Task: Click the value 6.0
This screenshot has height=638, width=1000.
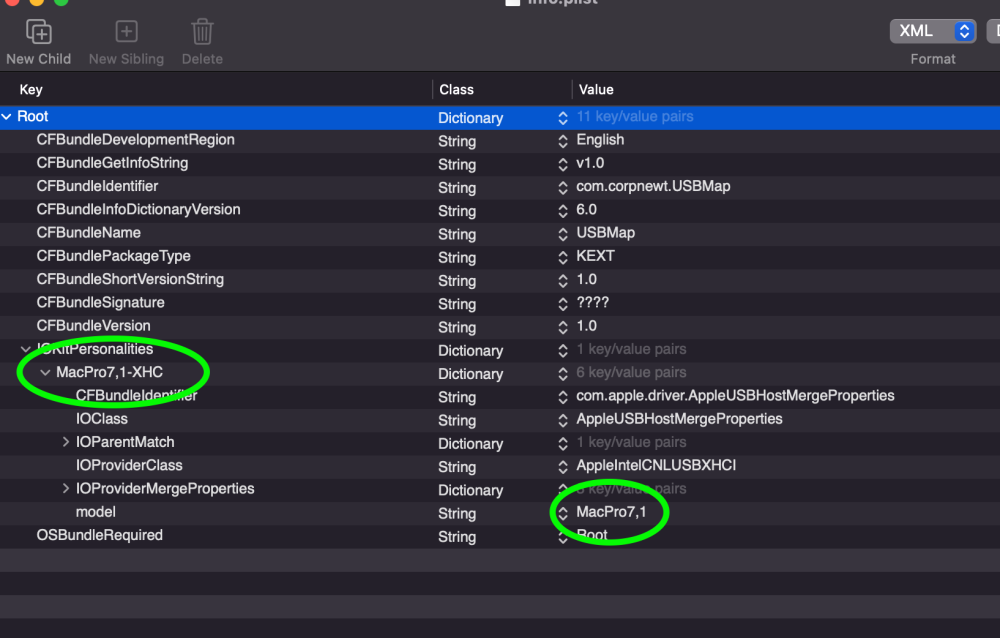Action: tap(586, 209)
